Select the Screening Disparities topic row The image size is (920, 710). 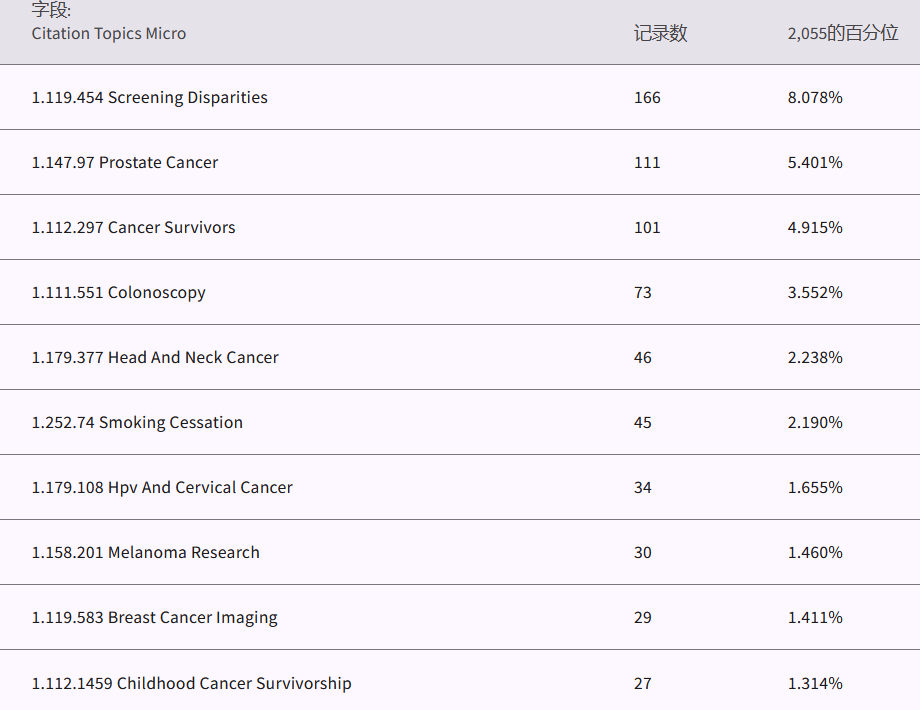pyautogui.click(x=150, y=97)
